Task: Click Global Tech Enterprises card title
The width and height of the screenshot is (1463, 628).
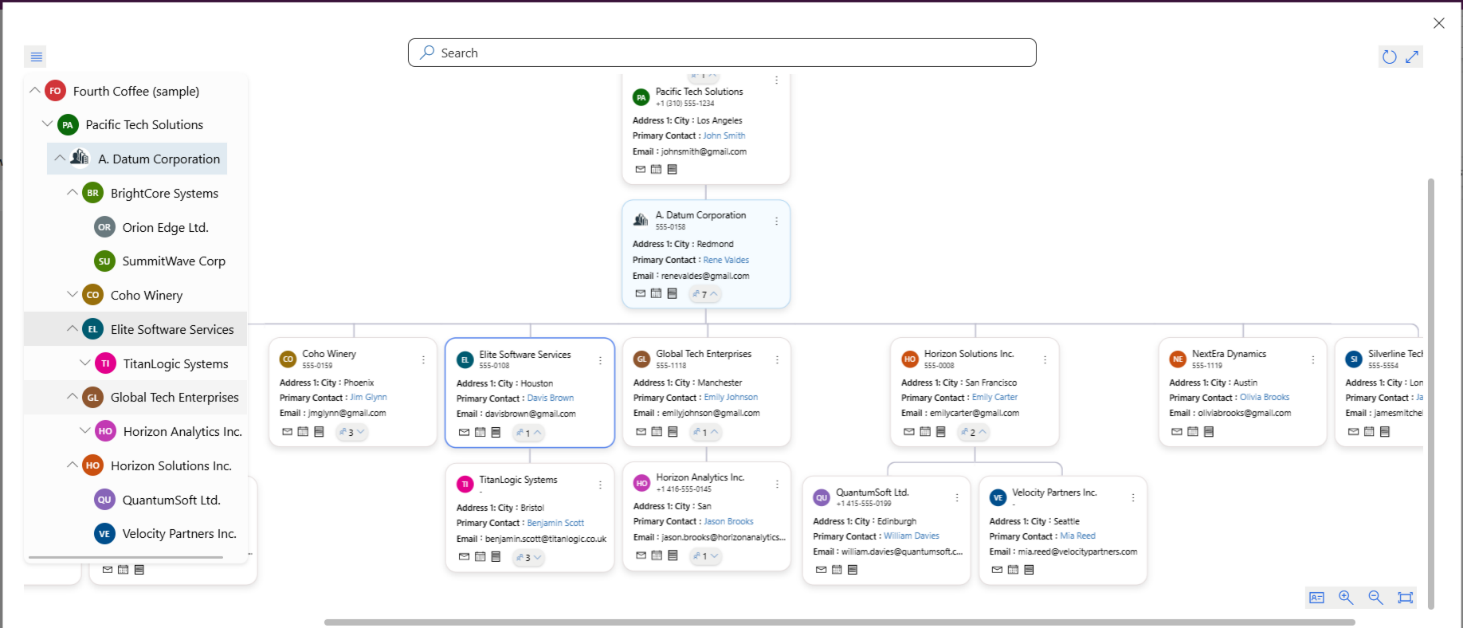Action: [x=704, y=354]
